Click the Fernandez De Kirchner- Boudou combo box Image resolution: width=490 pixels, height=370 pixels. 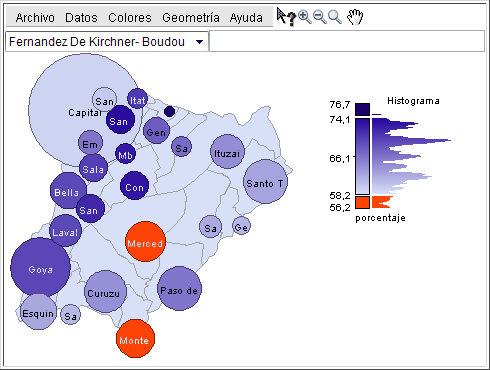pos(107,42)
